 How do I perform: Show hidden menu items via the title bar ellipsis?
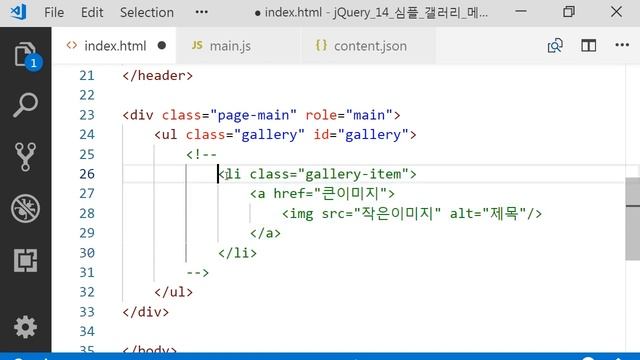point(202,12)
